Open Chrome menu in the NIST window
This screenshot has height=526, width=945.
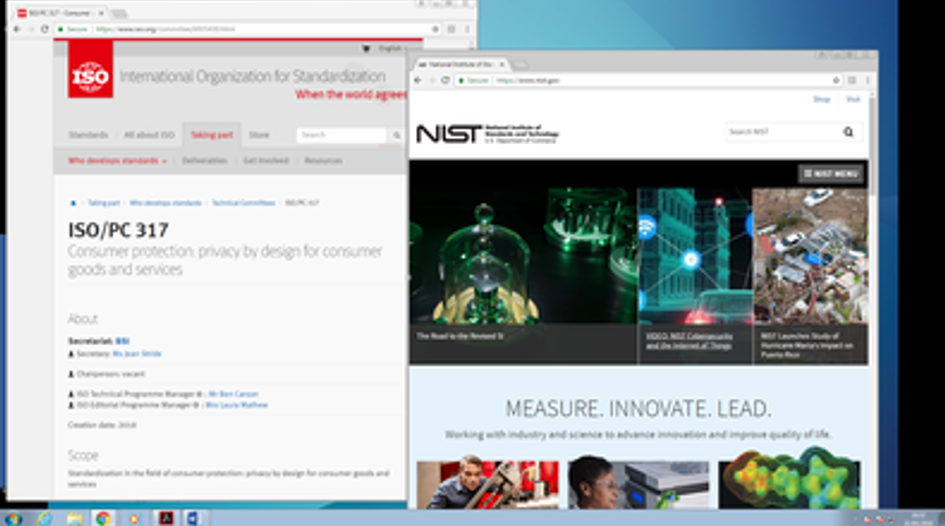[867, 80]
